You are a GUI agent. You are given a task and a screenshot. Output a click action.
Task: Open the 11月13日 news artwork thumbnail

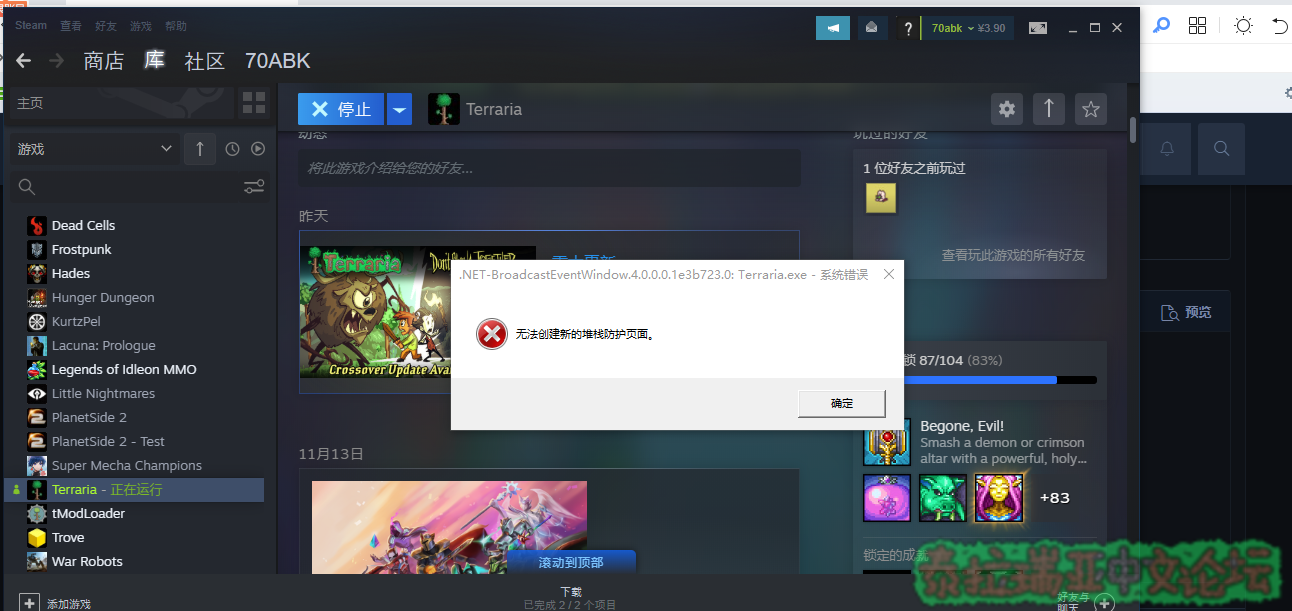[x=449, y=527]
